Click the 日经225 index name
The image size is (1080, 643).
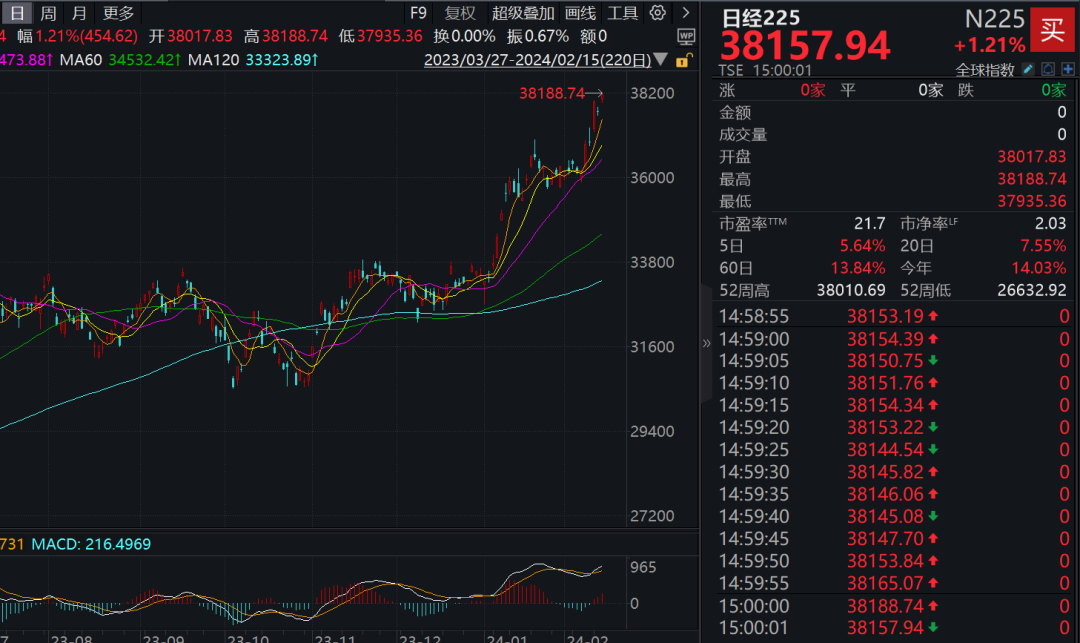pos(761,17)
